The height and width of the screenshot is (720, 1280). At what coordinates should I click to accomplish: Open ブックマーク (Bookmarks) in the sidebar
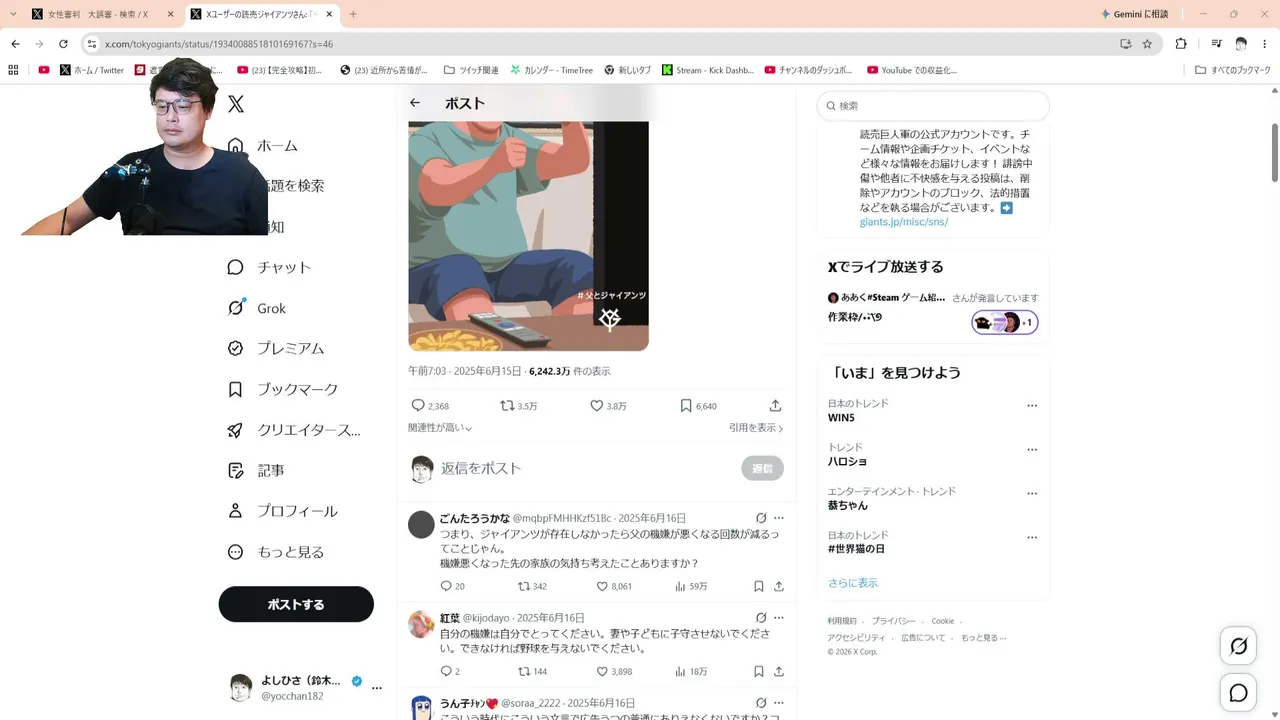pyautogui.click(x=283, y=389)
